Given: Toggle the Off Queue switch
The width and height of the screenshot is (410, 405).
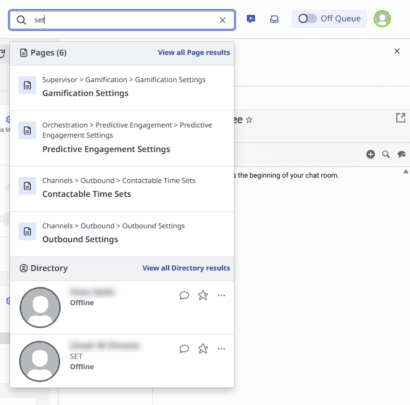Looking at the screenshot, I should pyautogui.click(x=307, y=19).
